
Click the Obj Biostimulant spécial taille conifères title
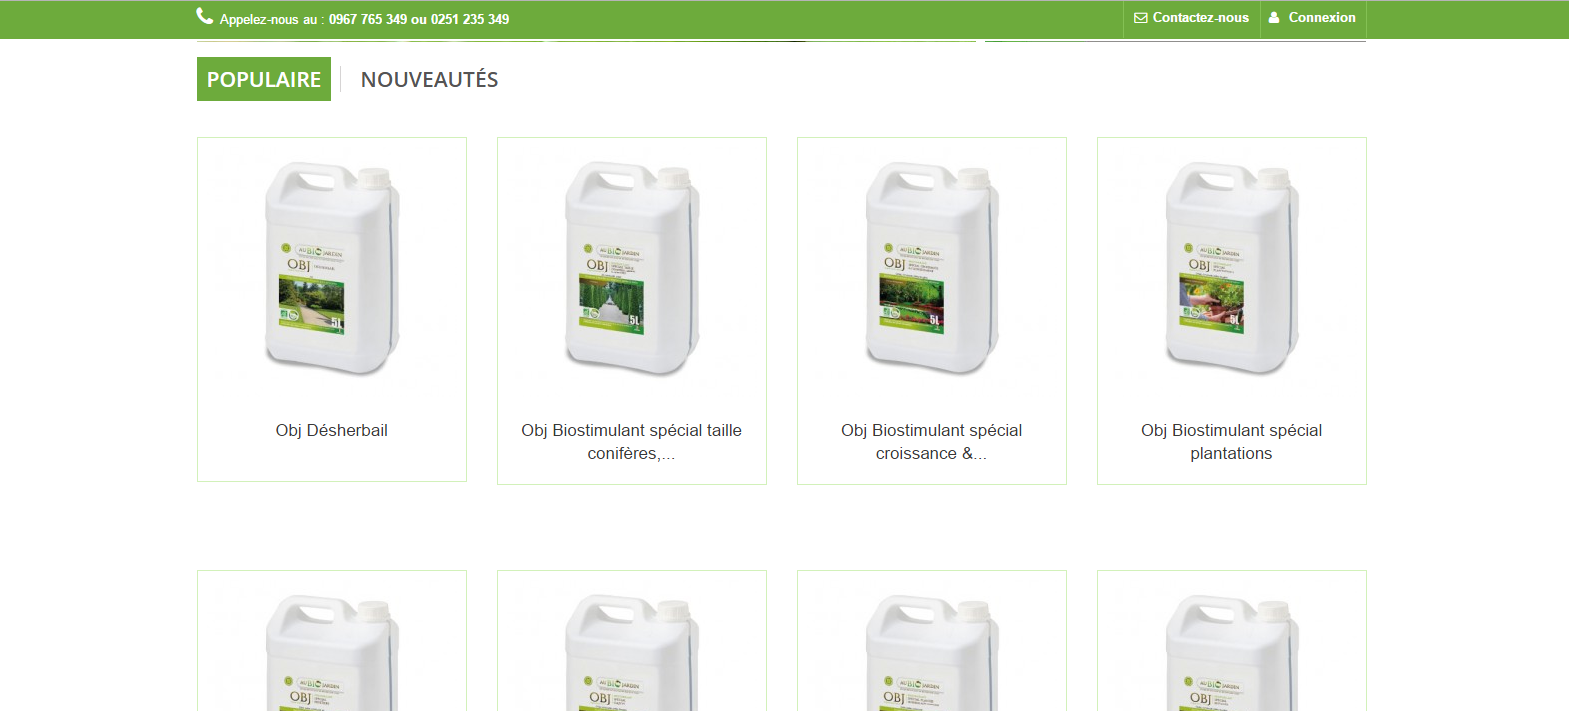pyautogui.click(x=632, y=441)
